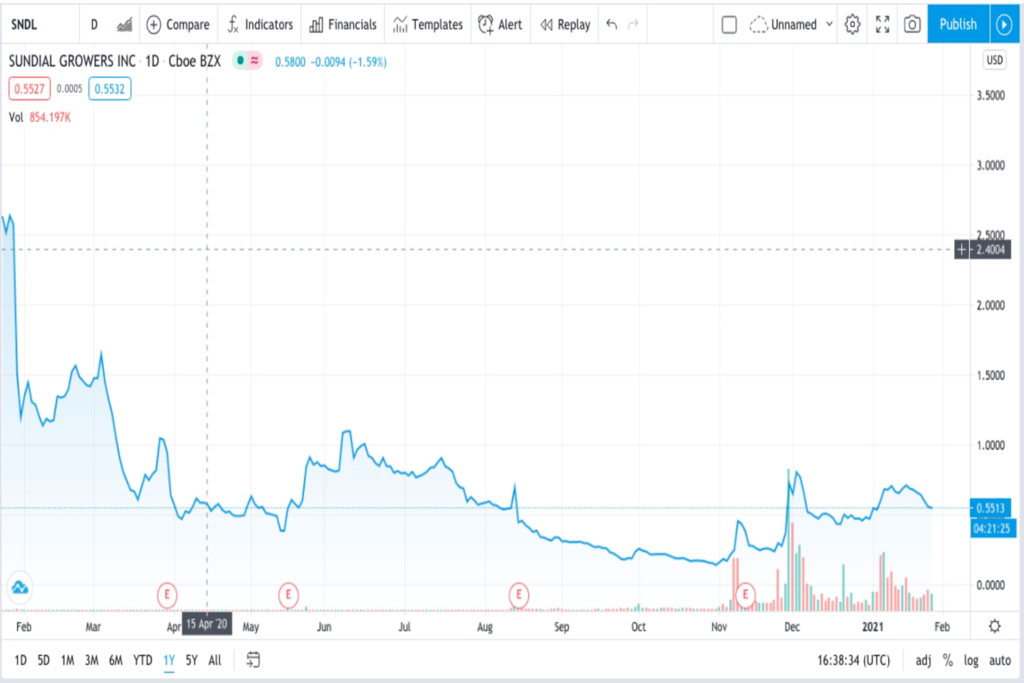Toggle the layout square checkbox
Image resolution: width=1024 pixels, height=683 pixels.
tap(729, 25)
